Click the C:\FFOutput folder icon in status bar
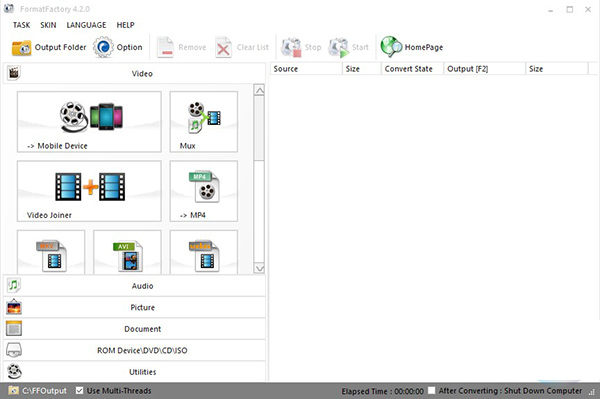600x399 pixels. pos(13,391)
